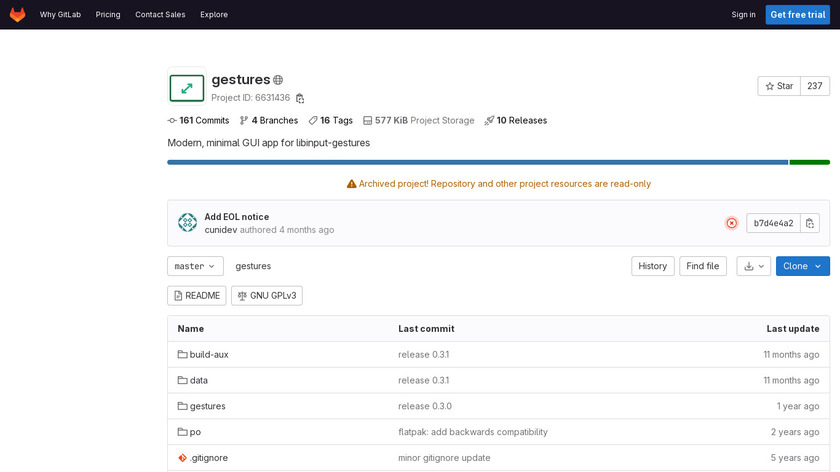Click the Get free trial button
This screenshot has width=840, height=472.
coord(796,15)
